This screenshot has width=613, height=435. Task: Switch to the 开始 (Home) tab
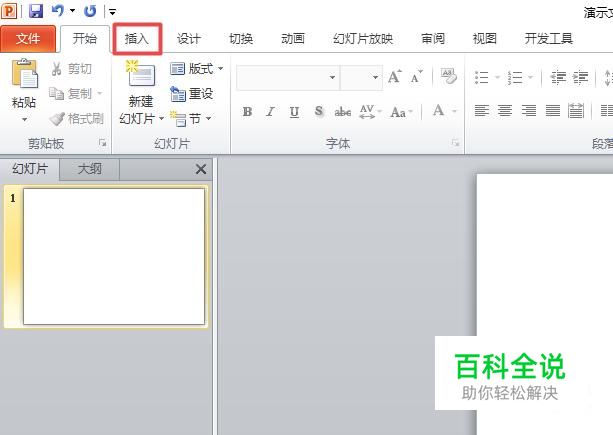[85, 39]
